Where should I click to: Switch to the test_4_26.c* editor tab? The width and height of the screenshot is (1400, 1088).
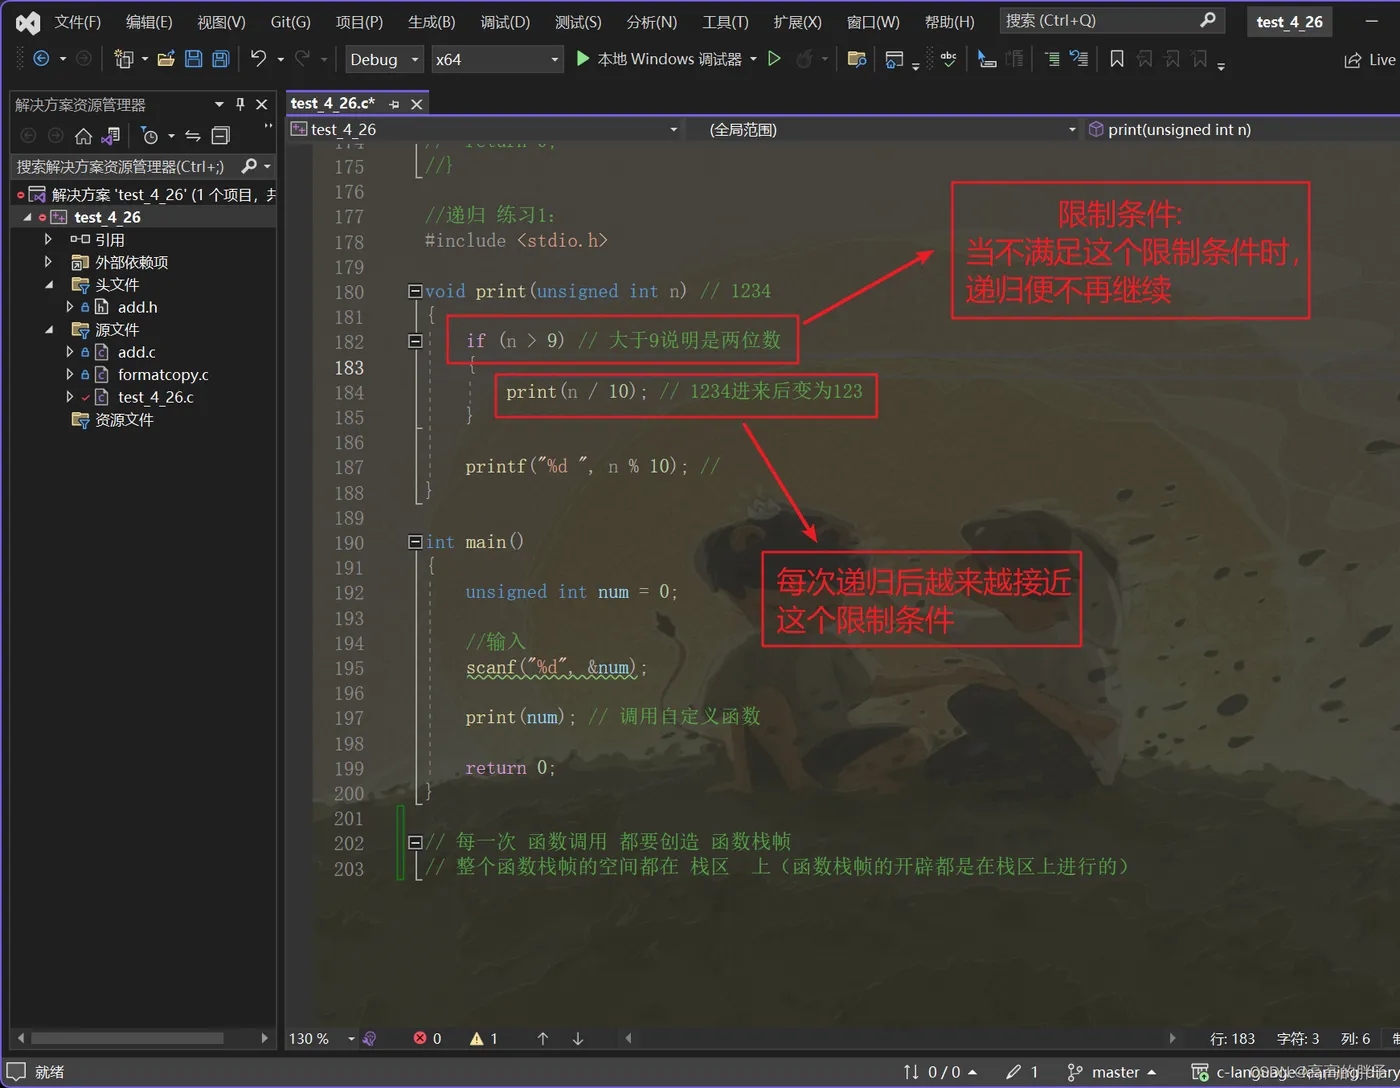[332, 103]
